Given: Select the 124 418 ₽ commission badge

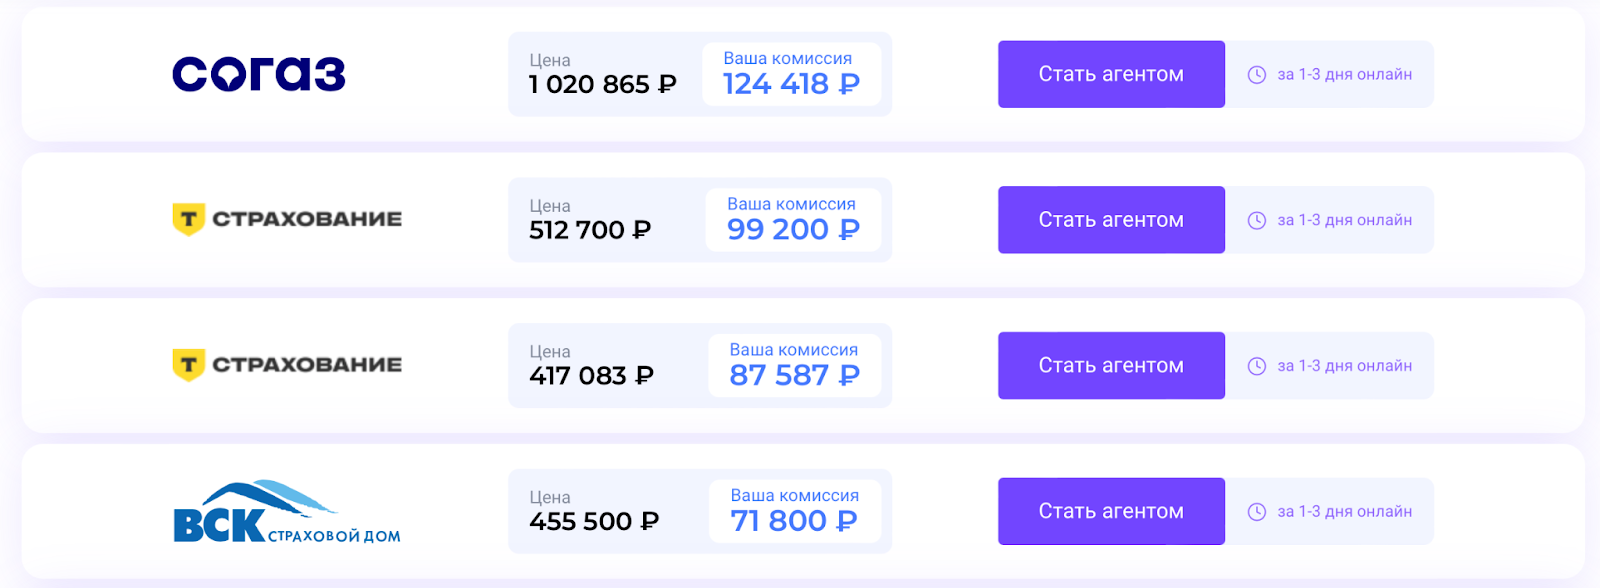Looking at the screenshot, I should pos(791,74).
